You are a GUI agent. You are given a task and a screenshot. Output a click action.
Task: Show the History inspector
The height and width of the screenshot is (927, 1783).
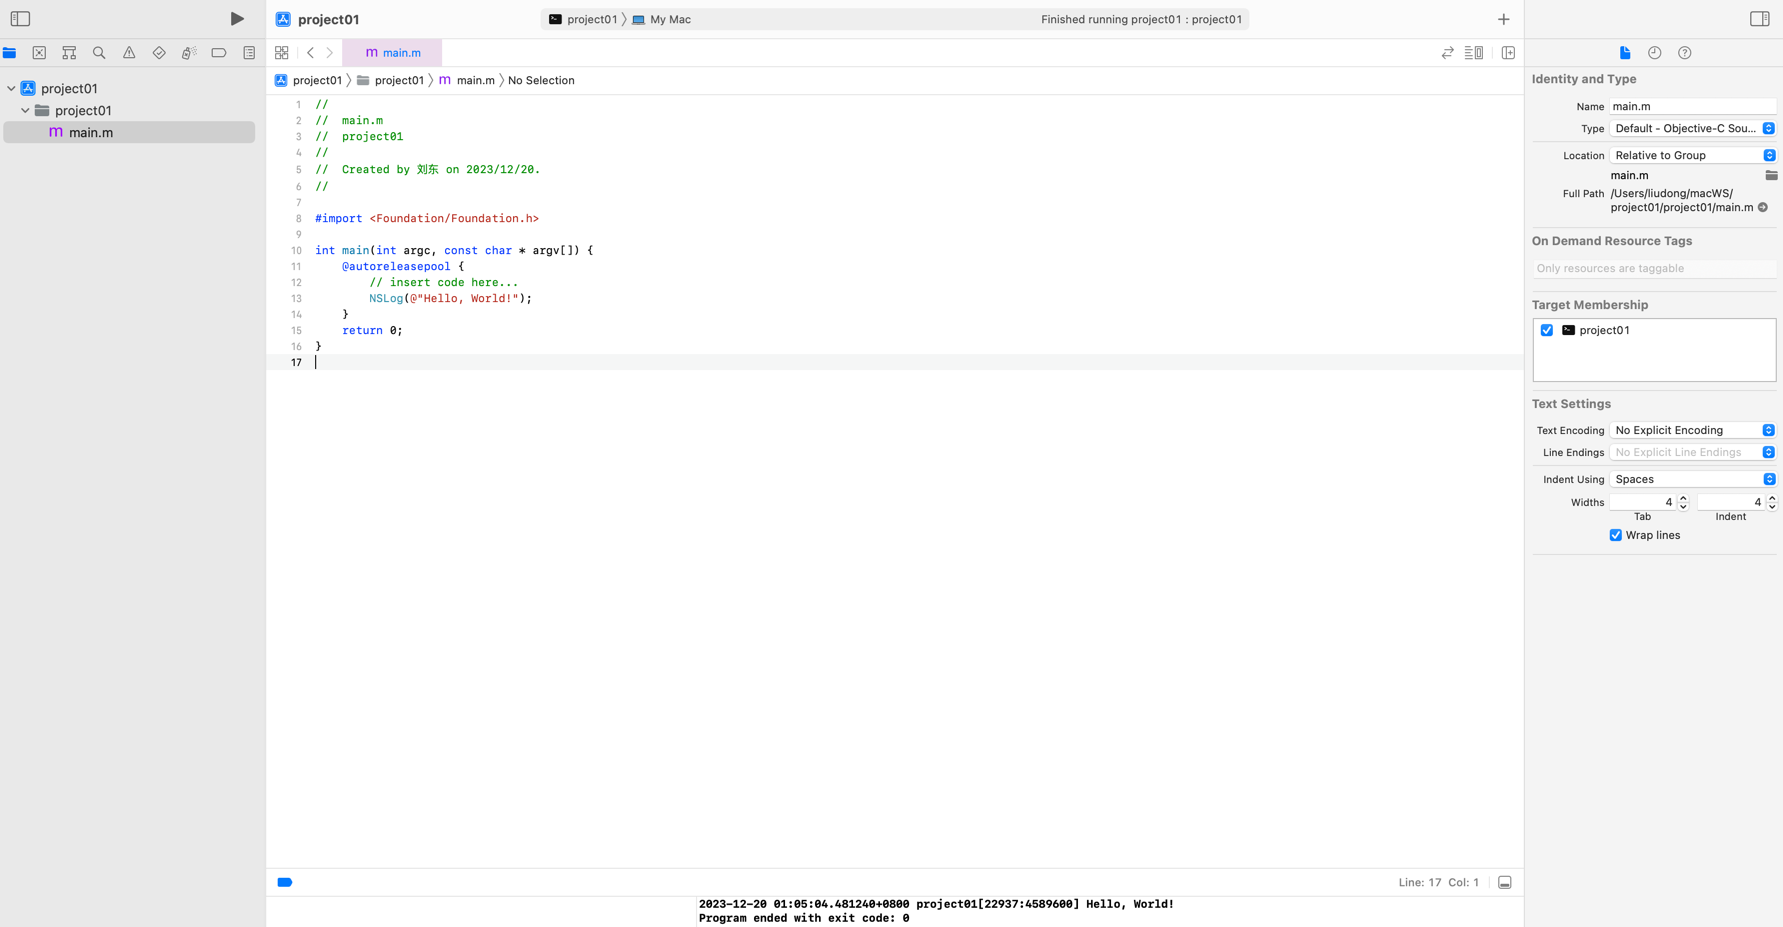tap(1655, 53)
